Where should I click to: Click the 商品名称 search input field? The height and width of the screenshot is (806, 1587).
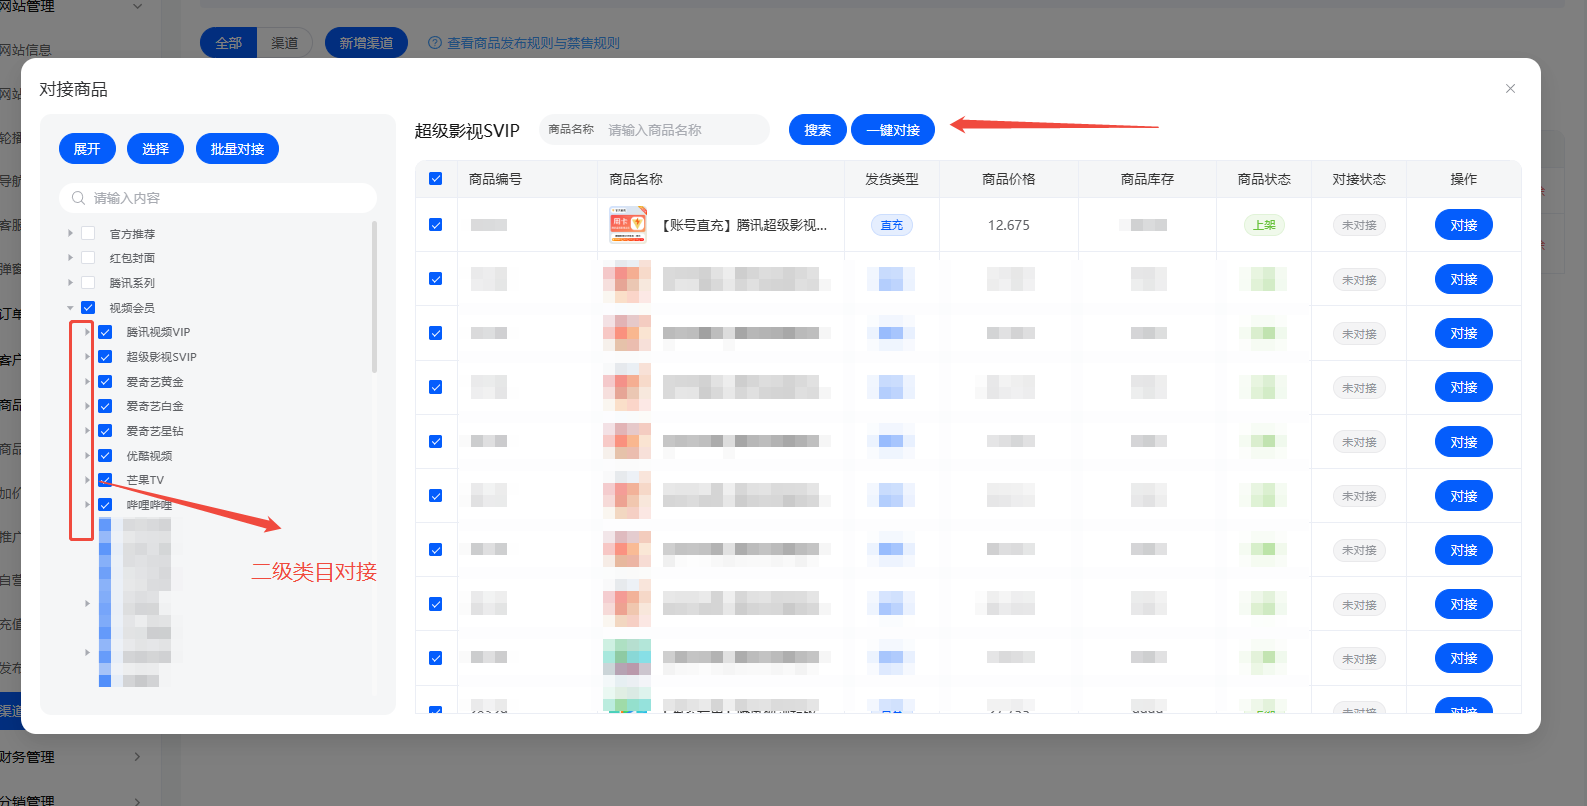pos(683,130)
